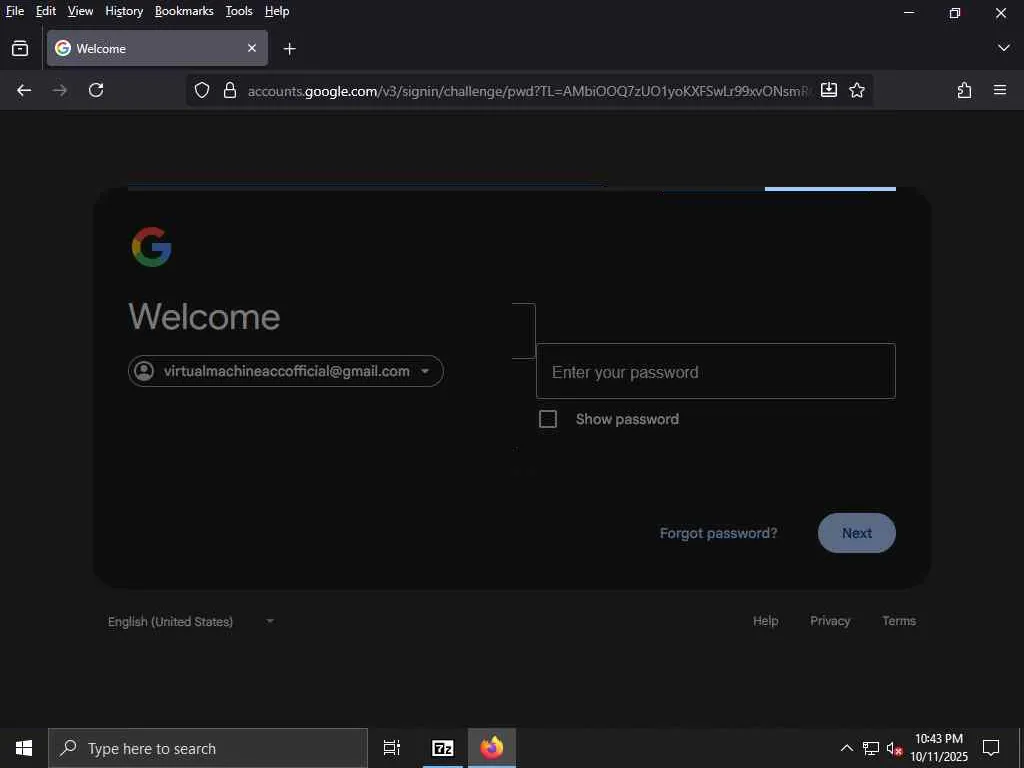The image size is (1024, 768).
Task: Open the Privacy link
Action: pos(830,620)
